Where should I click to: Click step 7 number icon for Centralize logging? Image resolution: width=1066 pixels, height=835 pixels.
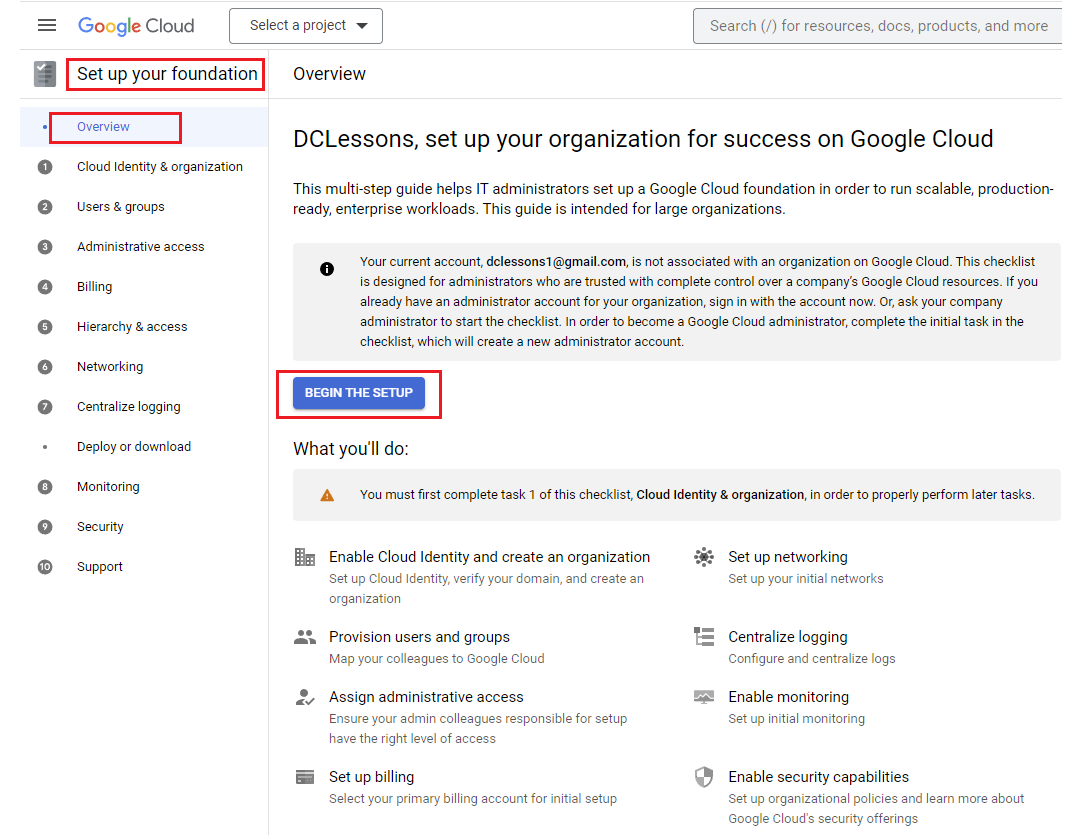point(45,407)
